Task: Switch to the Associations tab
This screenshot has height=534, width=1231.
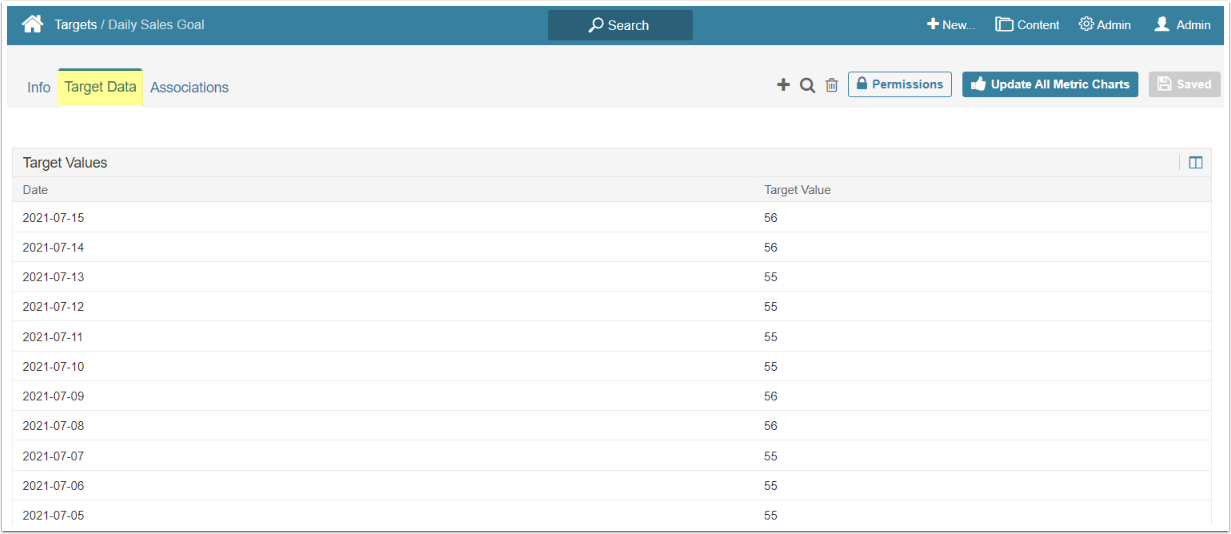Action: click(x=189, y=87)
